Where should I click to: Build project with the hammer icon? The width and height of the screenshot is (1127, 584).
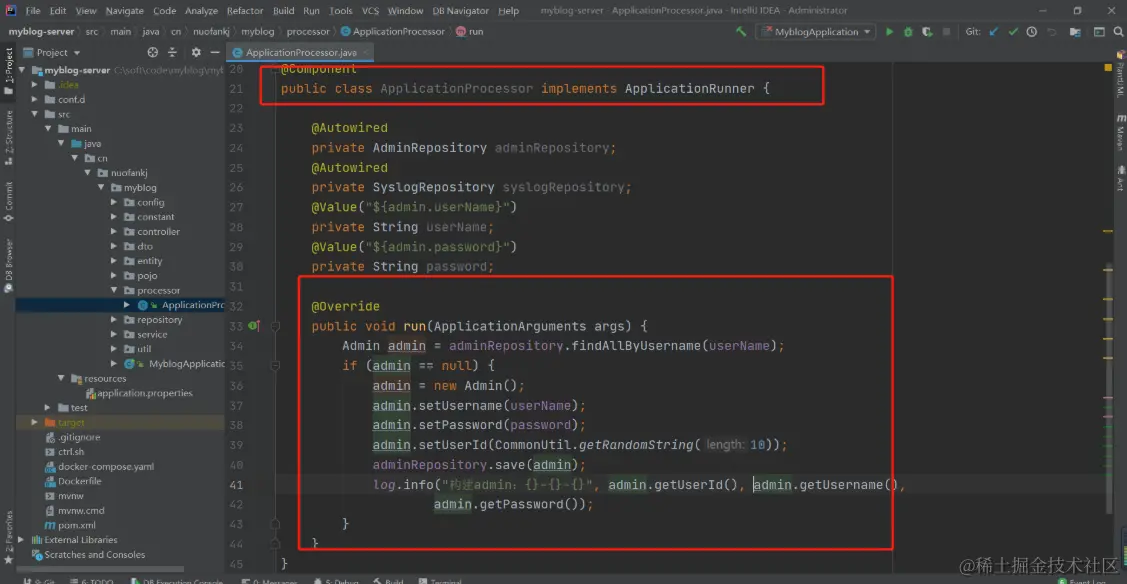(x=741, y=32)
